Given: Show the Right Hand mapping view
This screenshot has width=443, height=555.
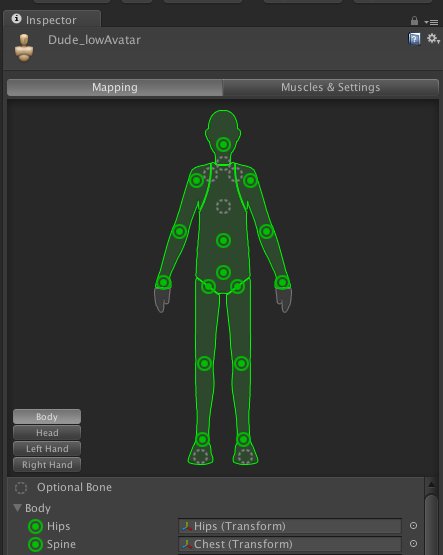Looking at the screenshot, I should 47,464.
